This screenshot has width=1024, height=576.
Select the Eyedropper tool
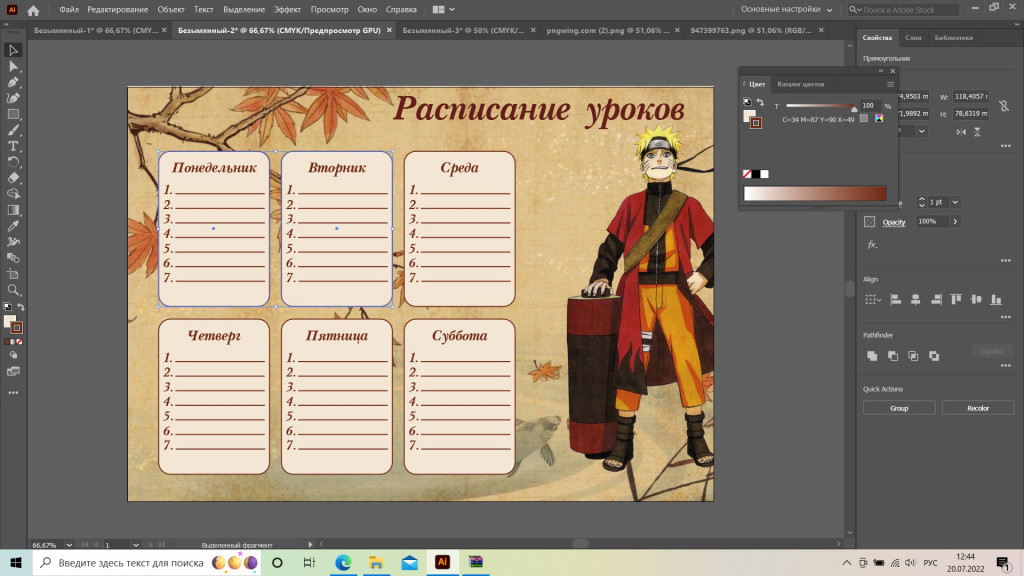coord(13,226)
